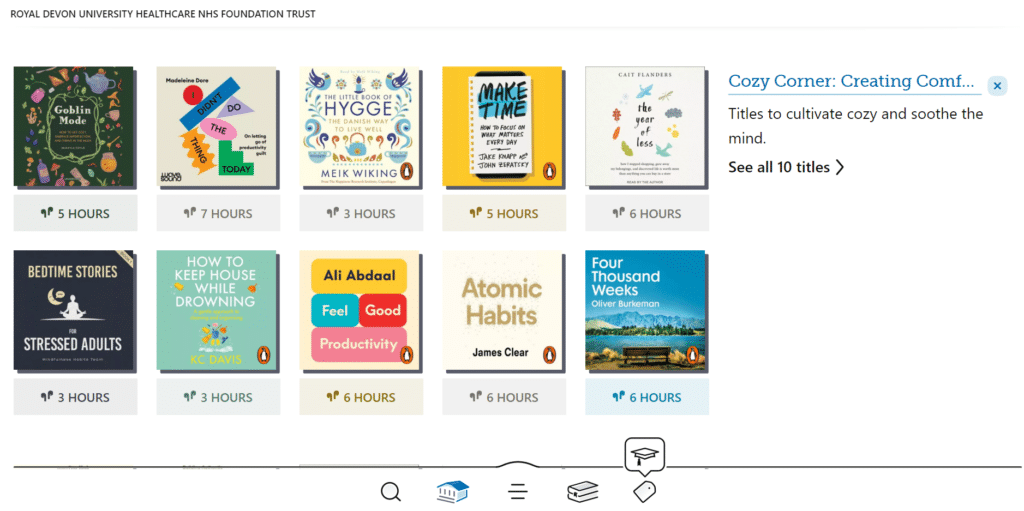
Task: Select the Little Book of Hygge cover
Action: tap(359, 127)
